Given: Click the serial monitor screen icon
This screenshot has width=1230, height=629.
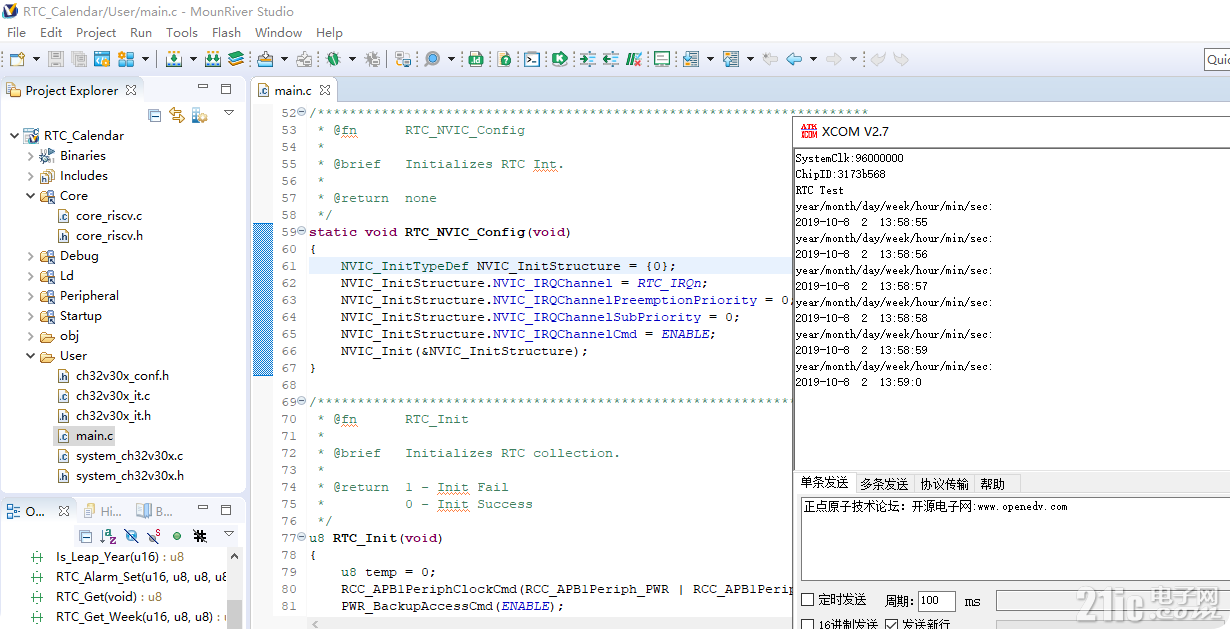Looking at the screenshot, I should 662,59.
